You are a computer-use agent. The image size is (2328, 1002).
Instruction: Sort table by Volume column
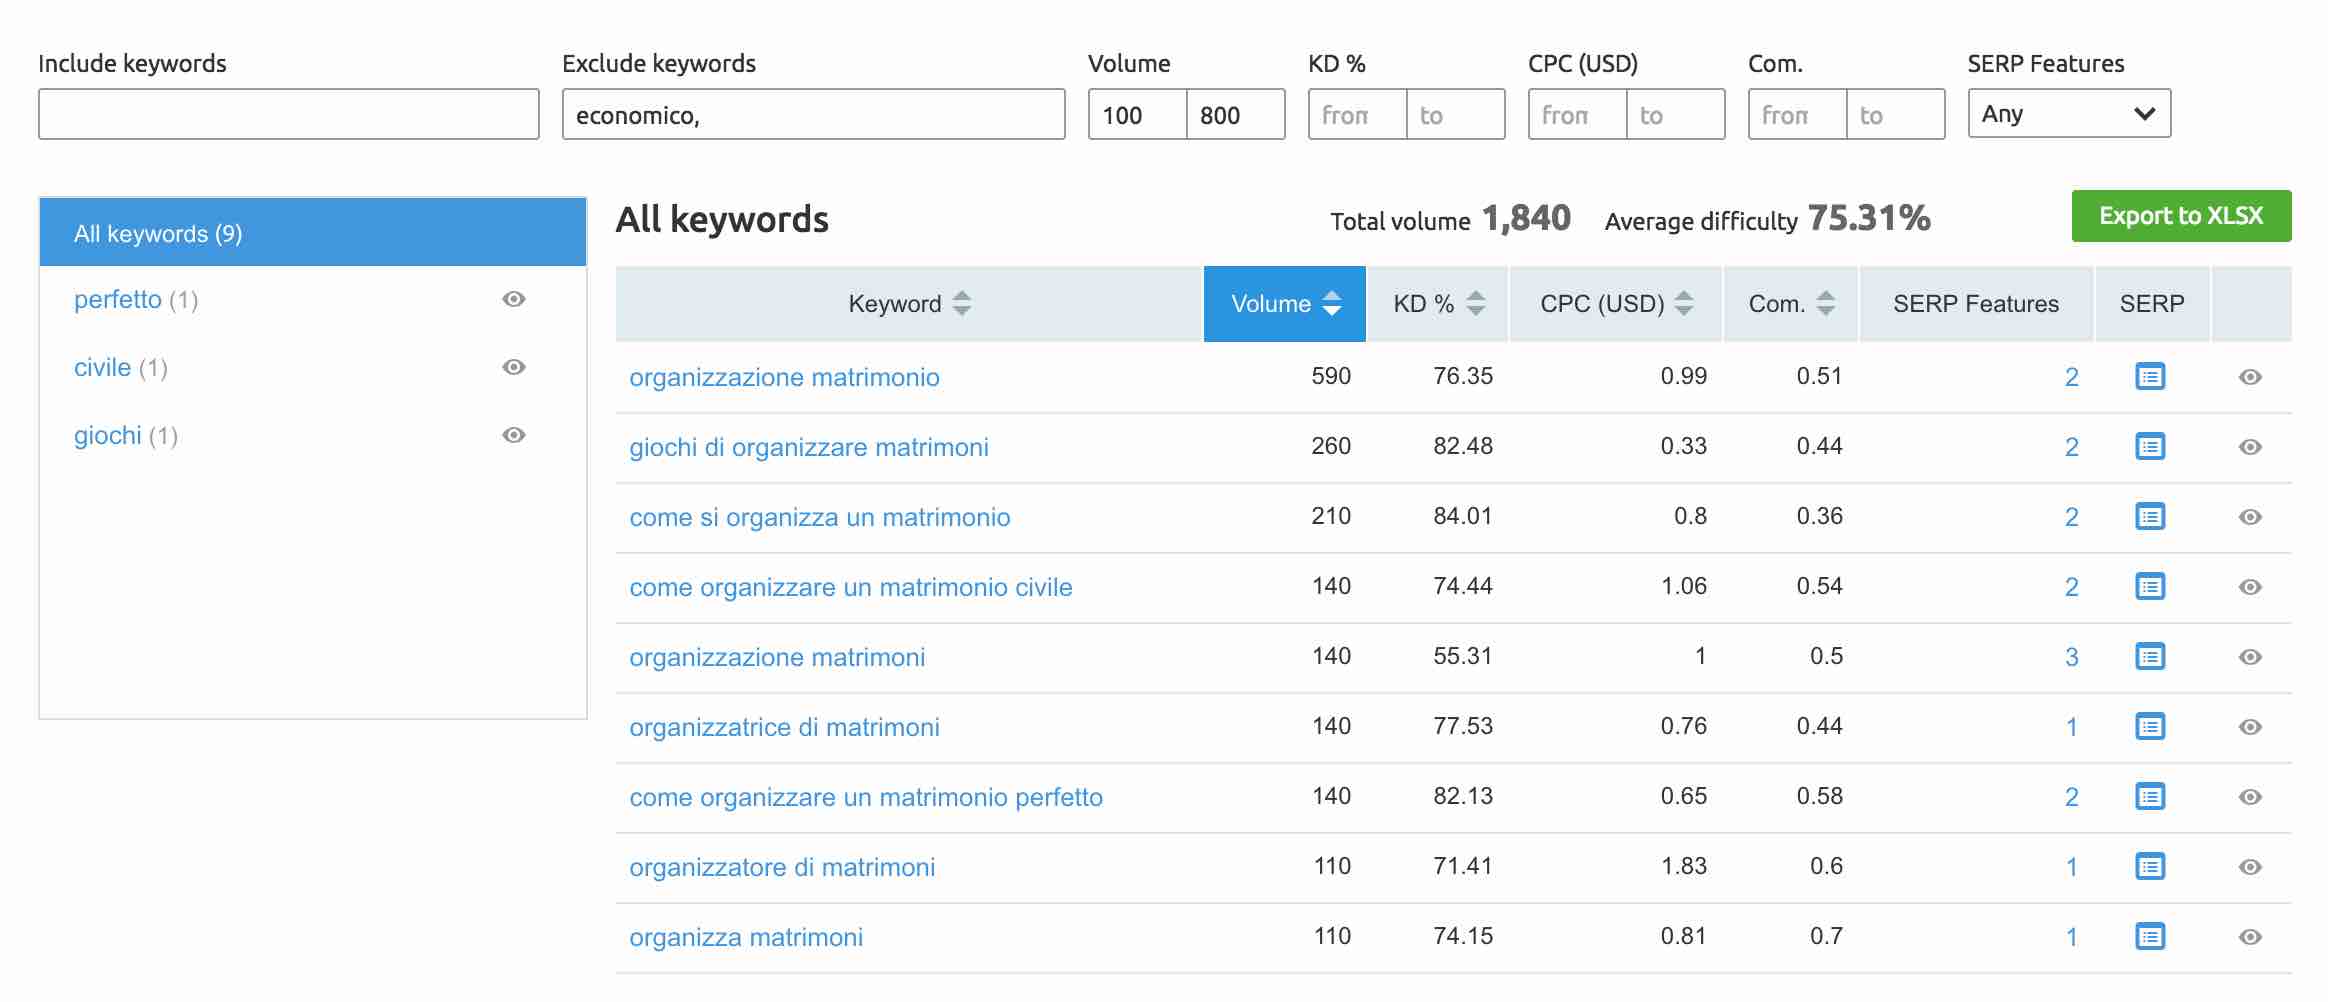(x=1285, y=304)
